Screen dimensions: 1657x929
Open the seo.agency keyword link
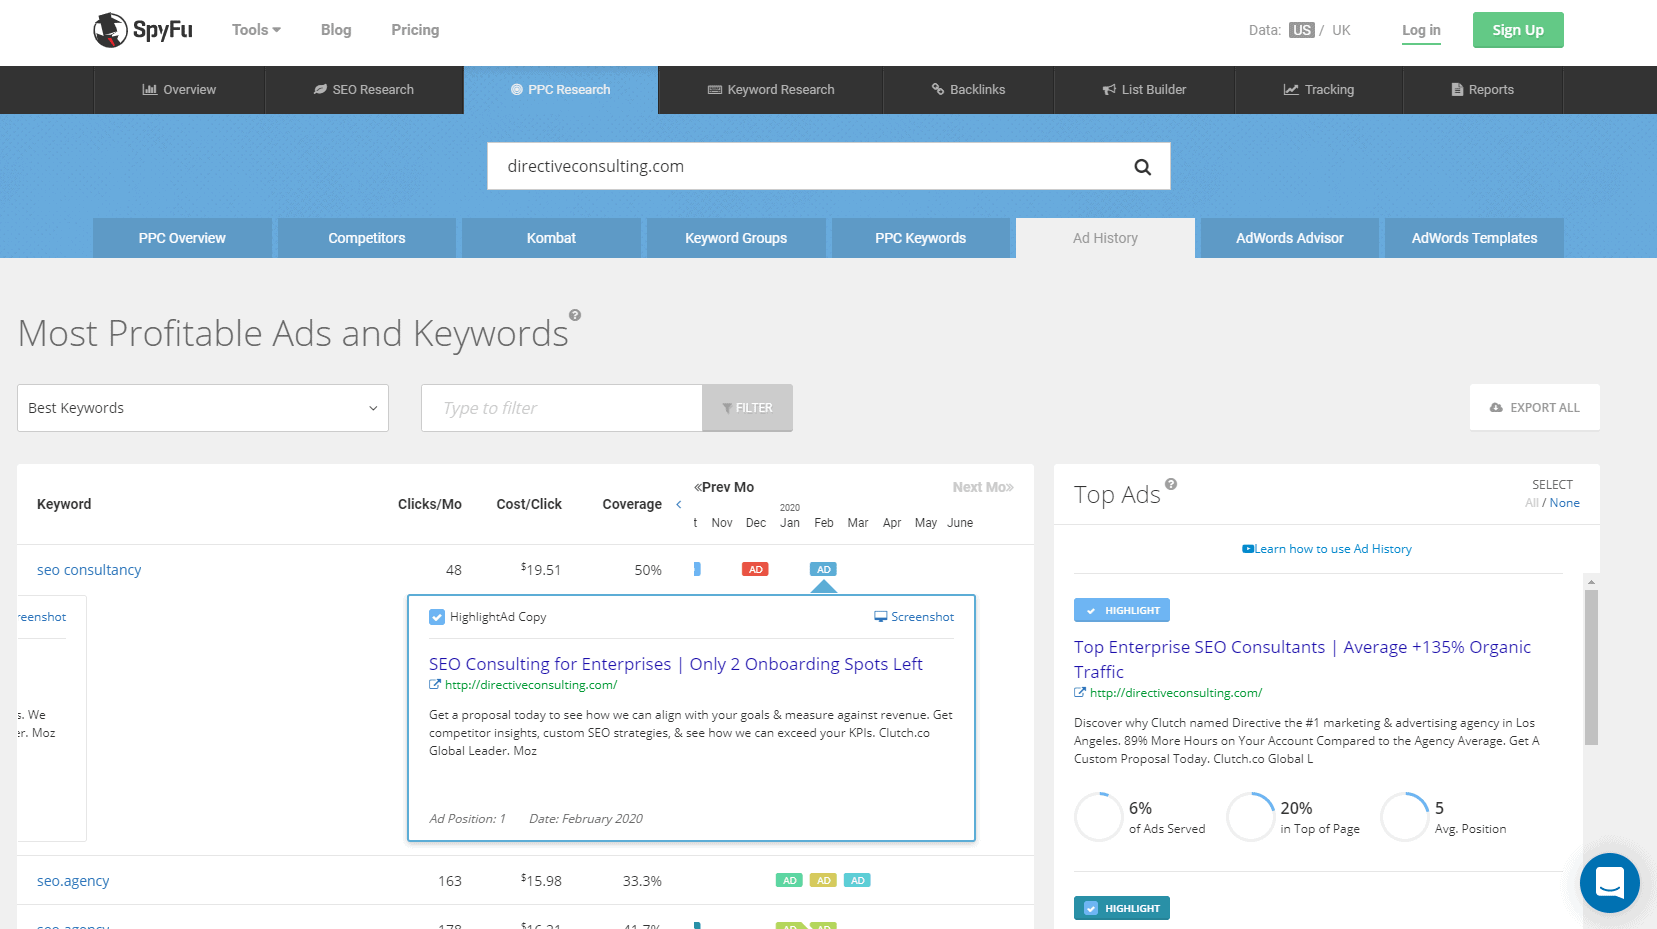pos(73,881)
